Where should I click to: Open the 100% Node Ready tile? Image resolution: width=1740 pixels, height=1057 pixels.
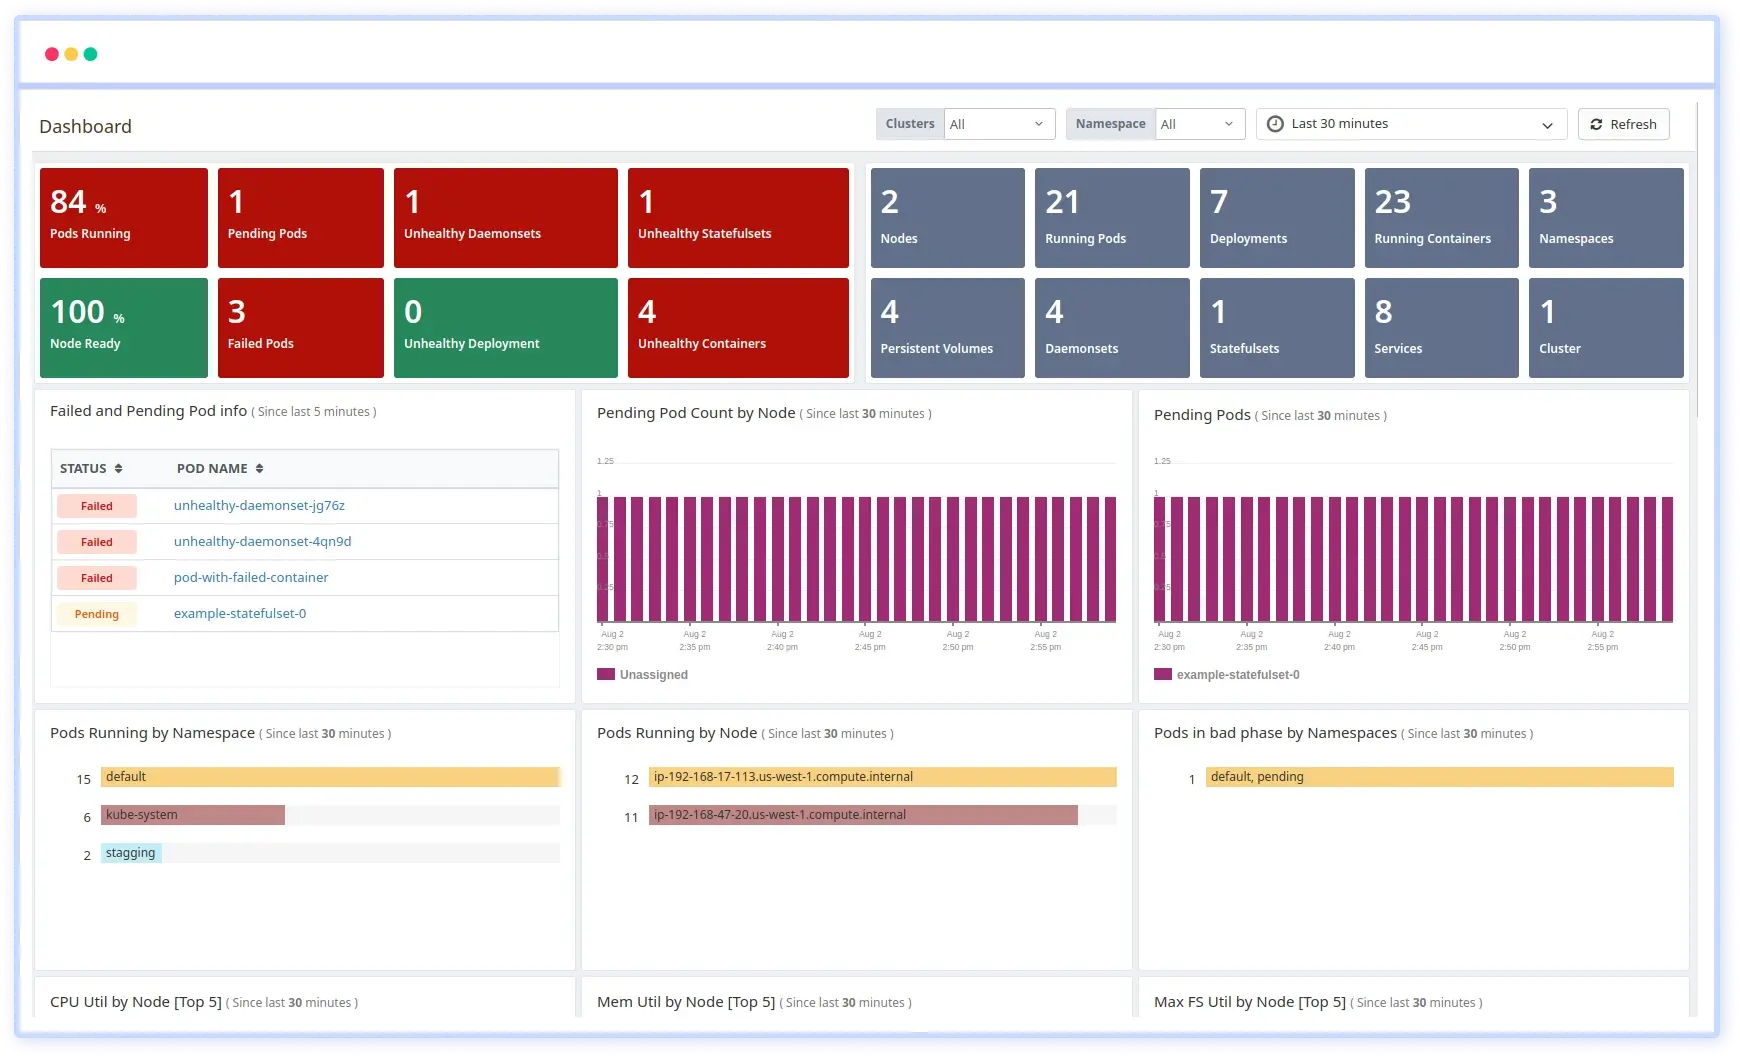(x=124, y=328)
